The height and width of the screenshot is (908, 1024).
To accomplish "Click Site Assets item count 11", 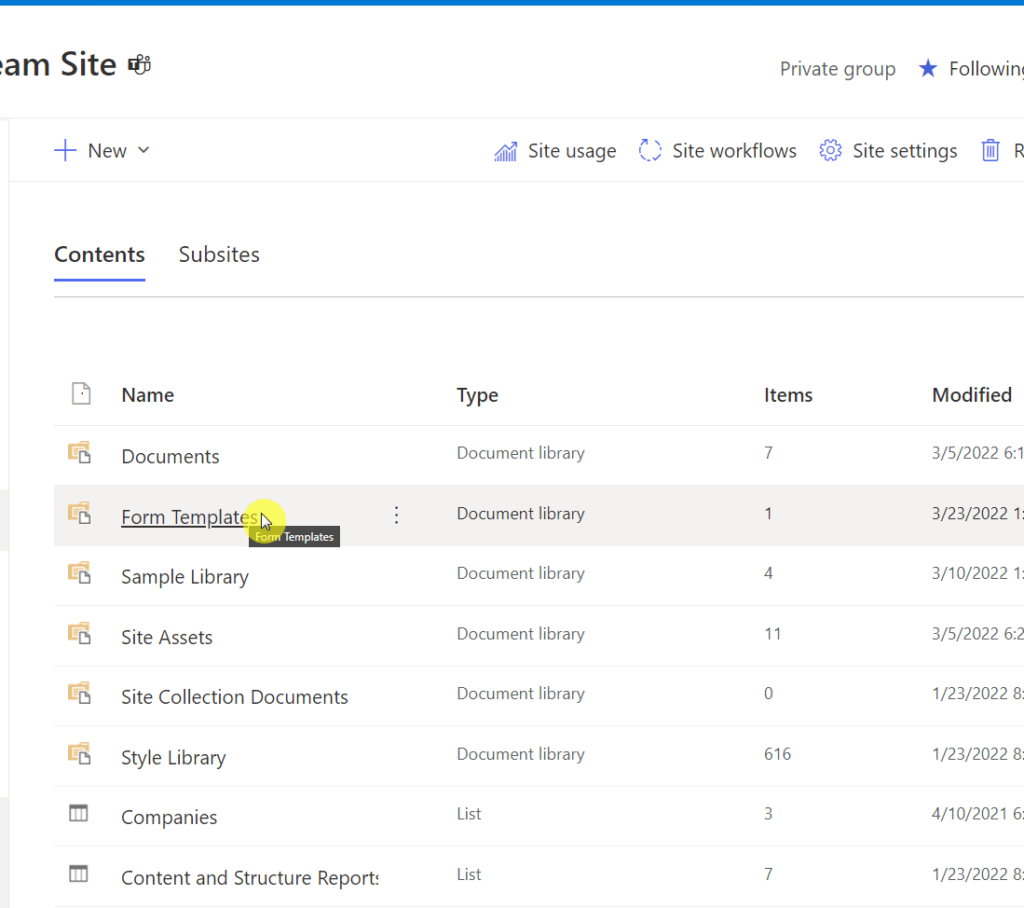I will coord(773,634).
